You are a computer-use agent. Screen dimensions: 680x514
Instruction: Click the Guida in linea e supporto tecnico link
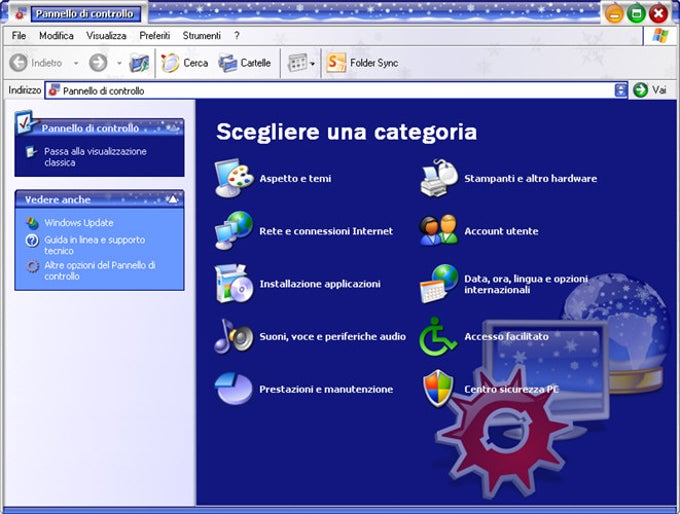coord(95,245)
